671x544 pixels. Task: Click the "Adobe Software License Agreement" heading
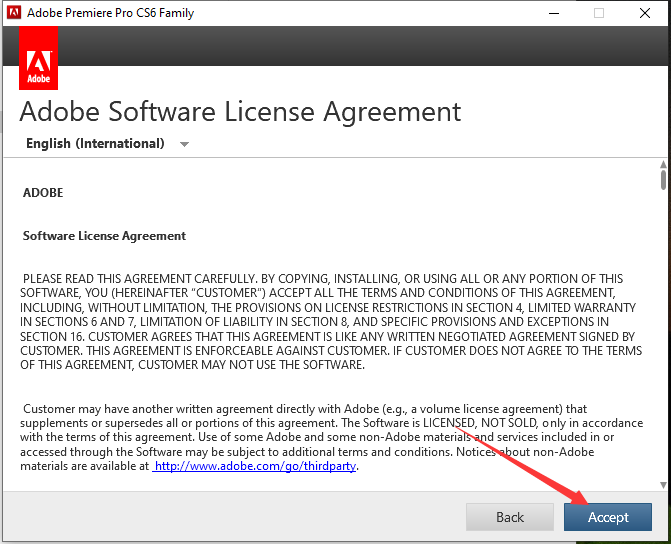click(x=240, y=112)
